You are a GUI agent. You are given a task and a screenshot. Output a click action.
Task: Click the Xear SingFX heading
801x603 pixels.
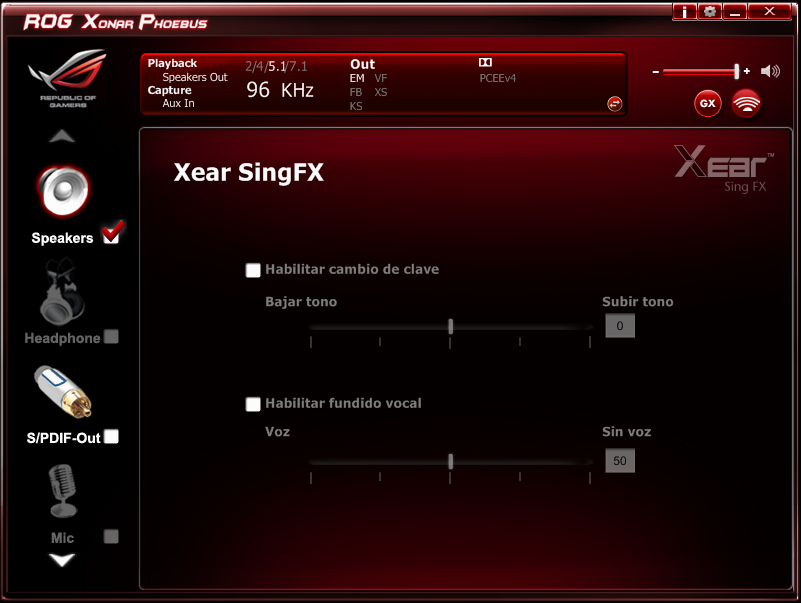249,172
